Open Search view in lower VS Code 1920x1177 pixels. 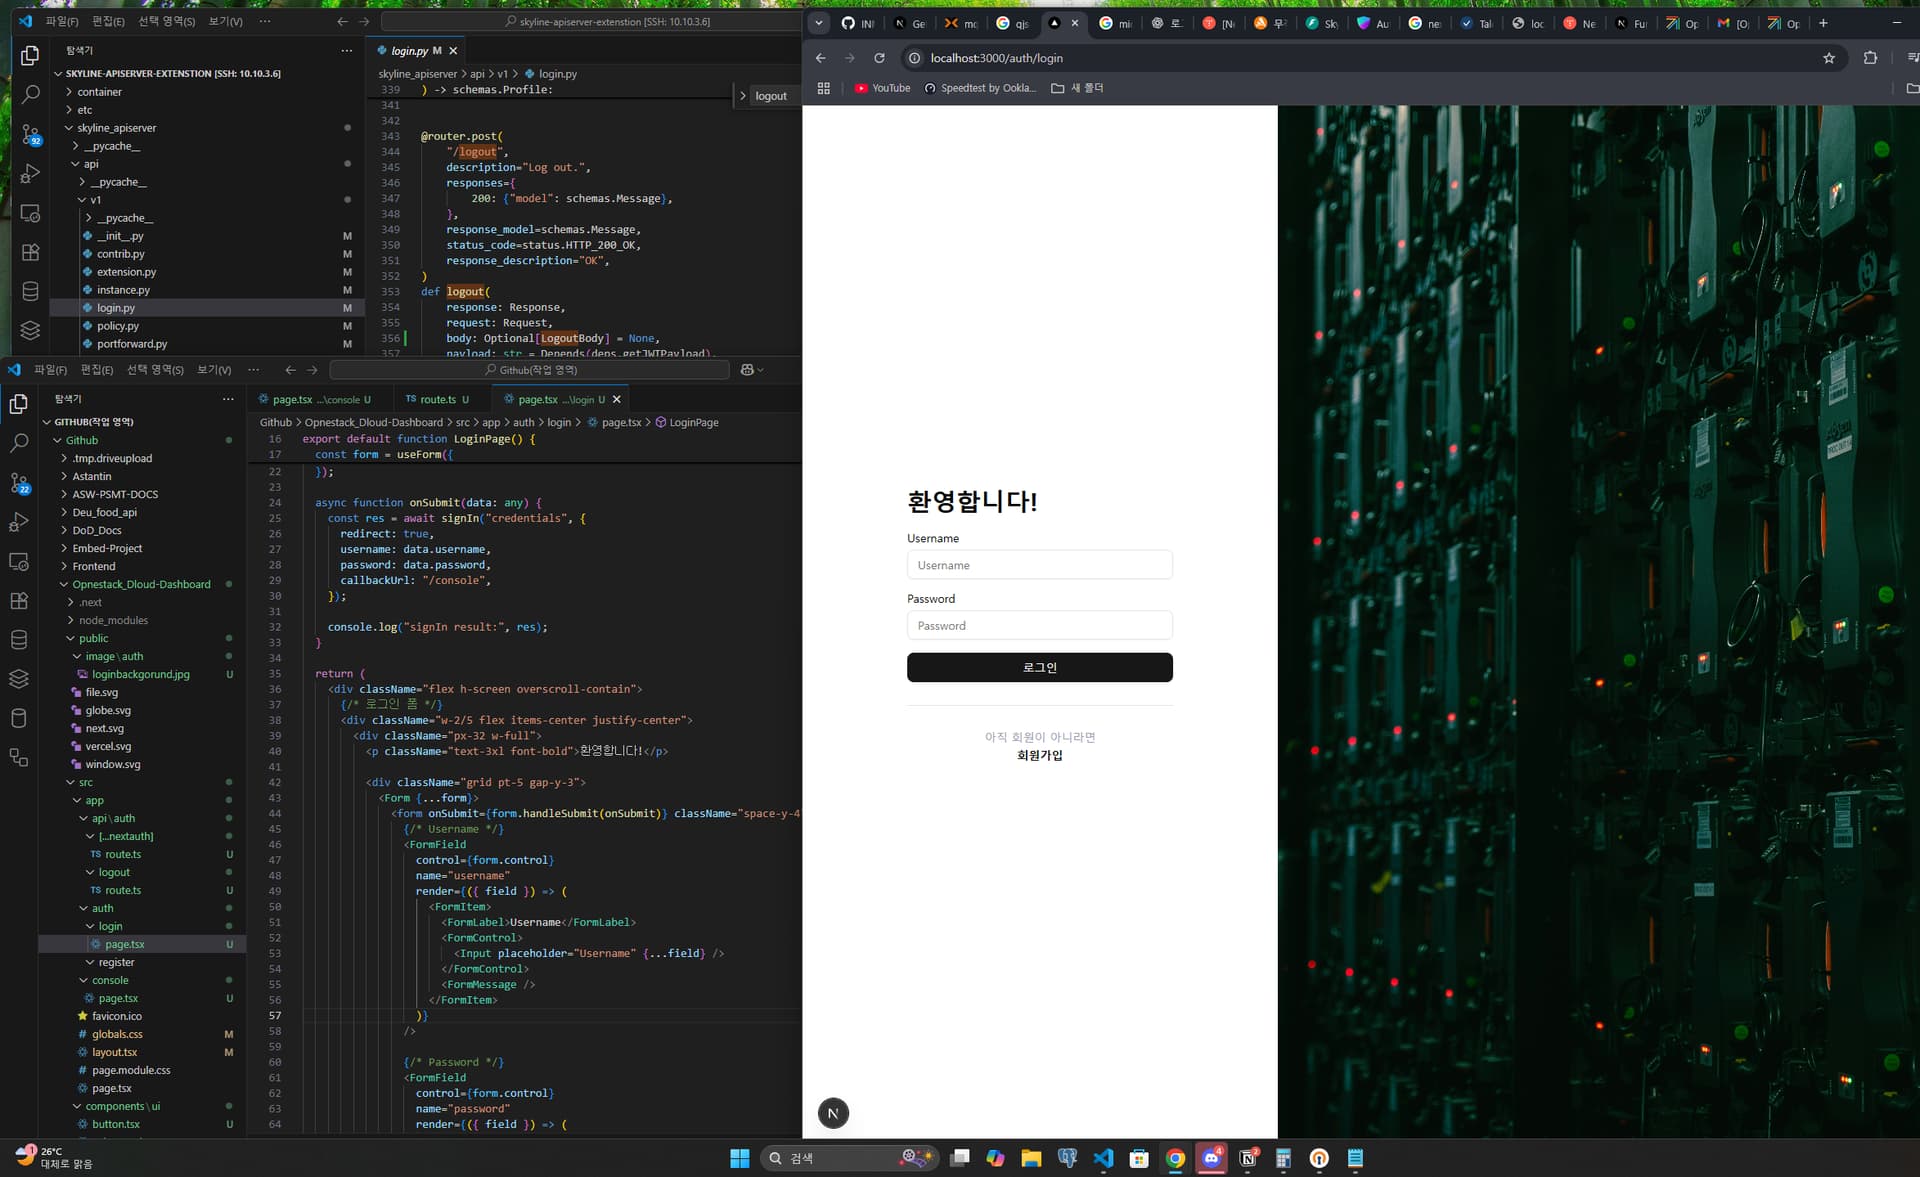(x=19, y=443)
